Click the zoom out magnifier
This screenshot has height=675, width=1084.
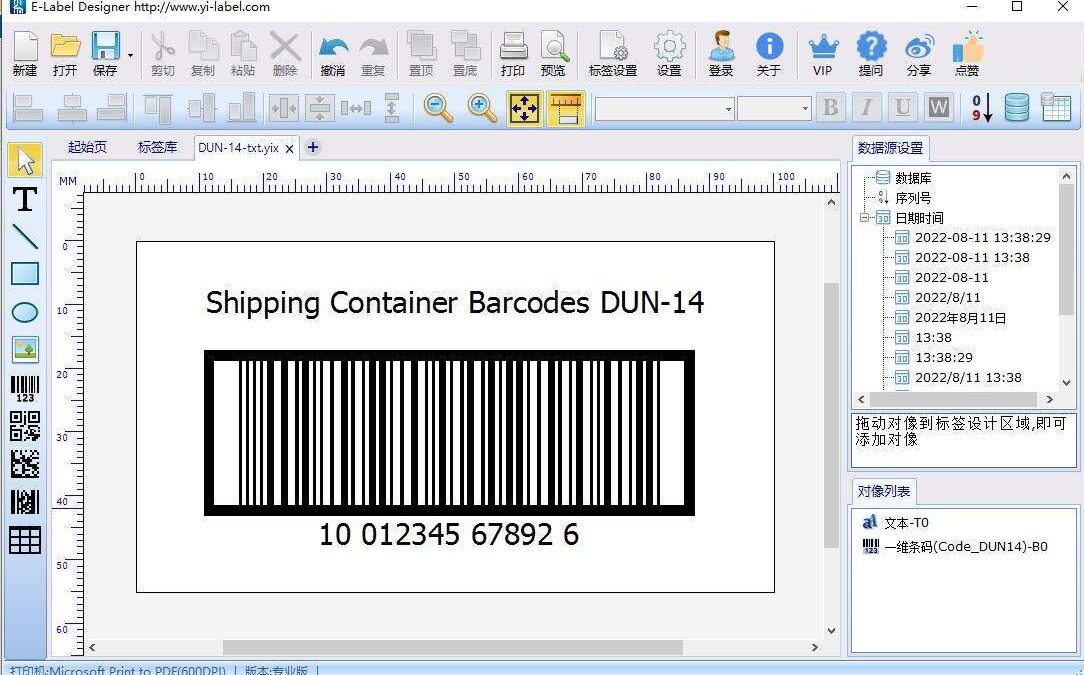[438, 109]
